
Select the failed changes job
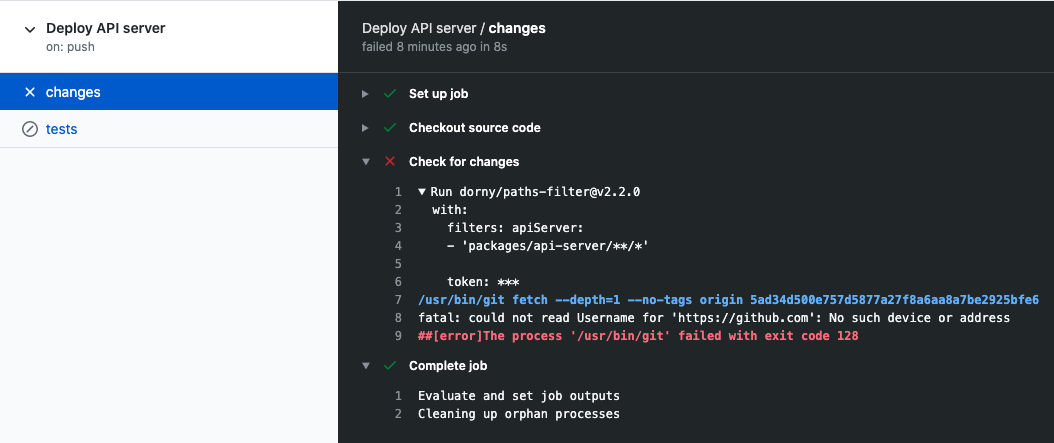pyautogui.click(x=169, y=91)
